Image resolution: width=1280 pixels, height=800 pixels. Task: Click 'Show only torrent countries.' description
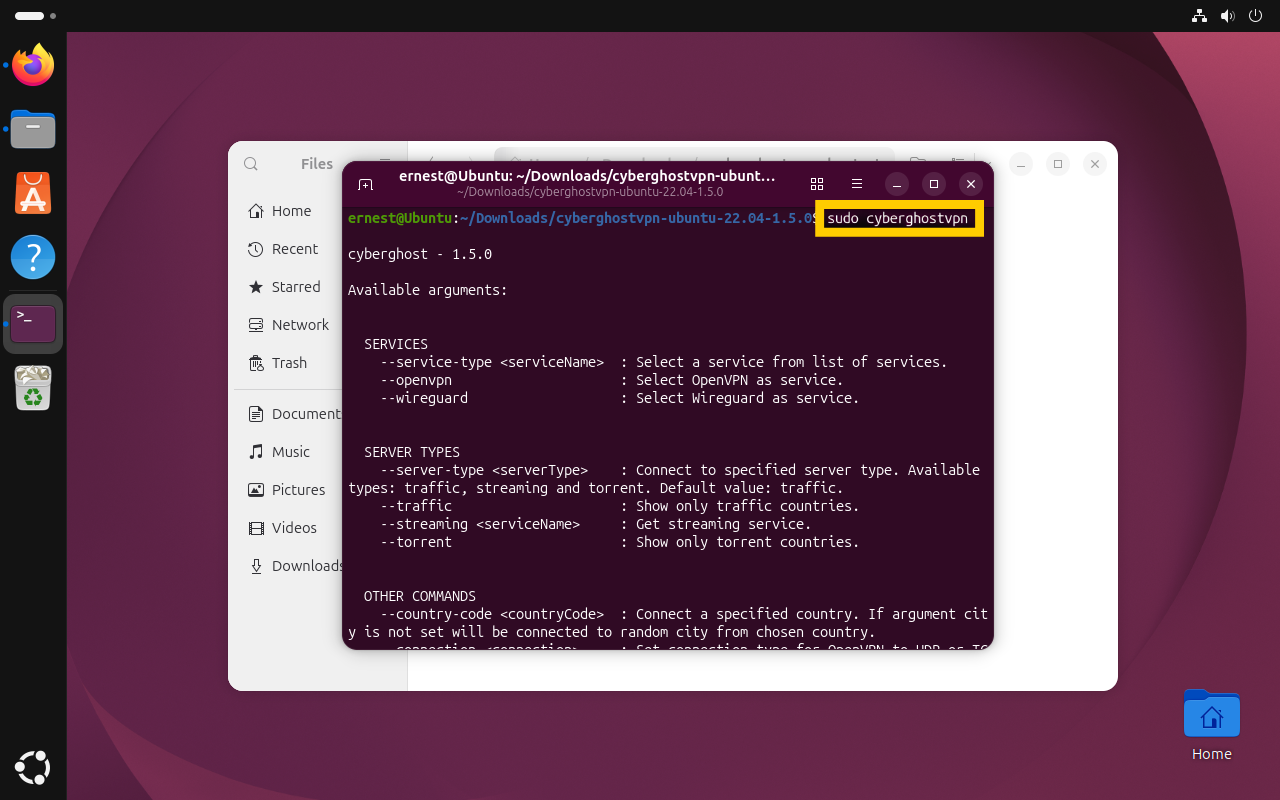(x=748, y=542)
